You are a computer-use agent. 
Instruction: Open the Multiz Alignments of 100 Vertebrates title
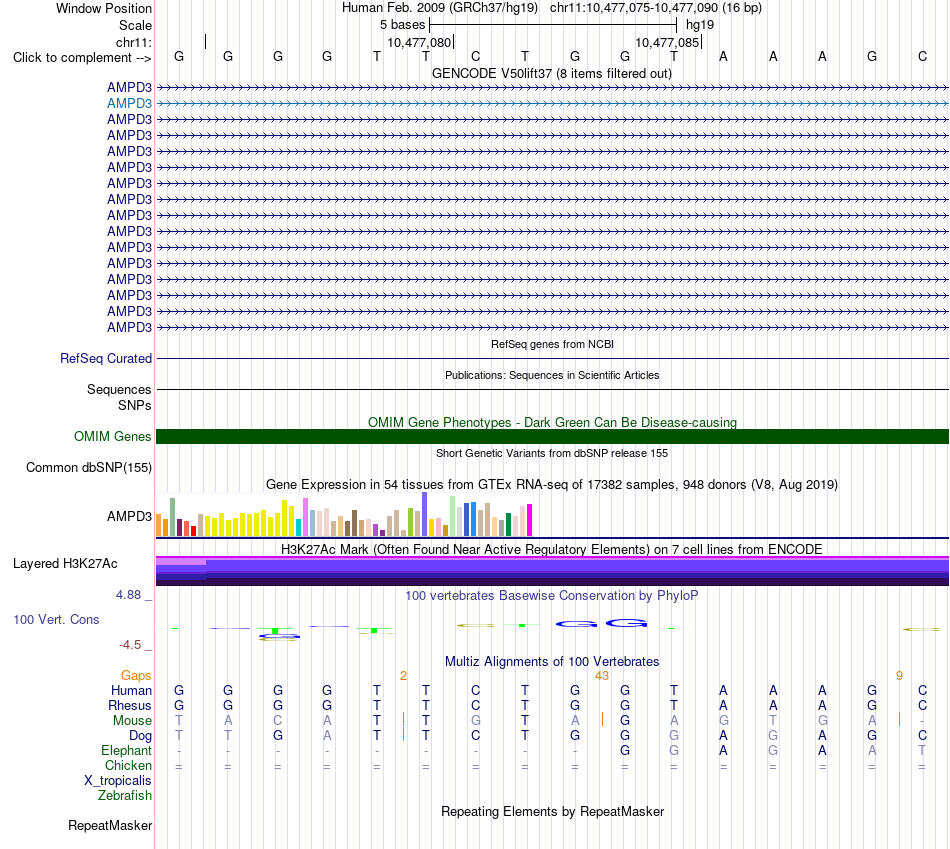coord(552,661)
